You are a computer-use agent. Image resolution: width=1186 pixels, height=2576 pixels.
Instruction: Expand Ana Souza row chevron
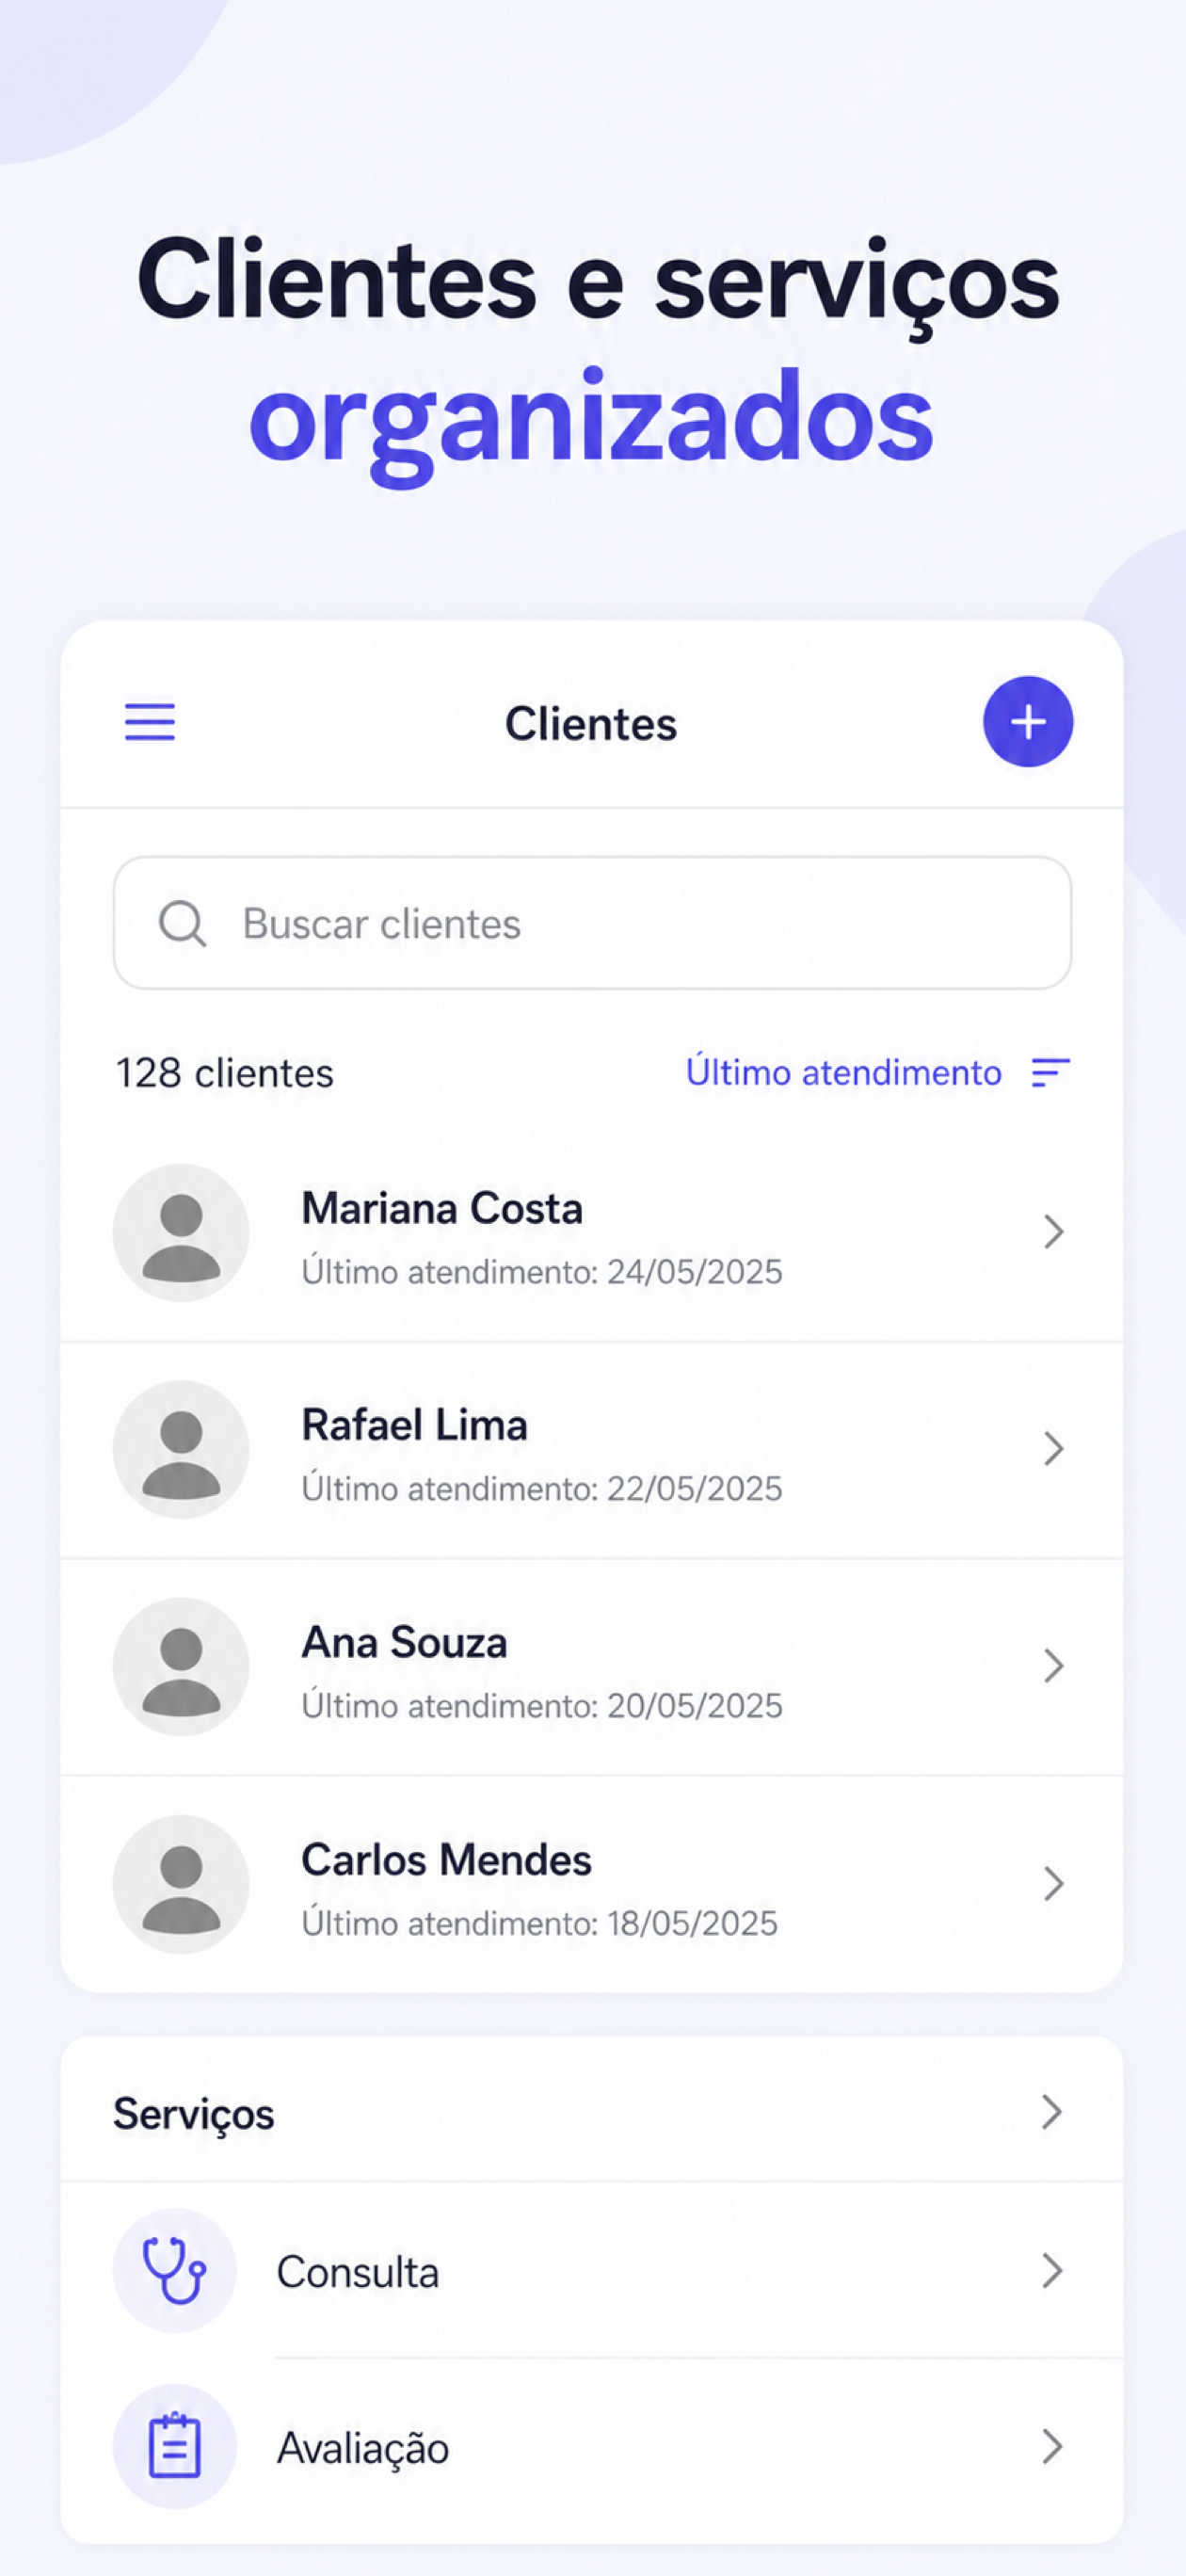coord(1053,1666)
